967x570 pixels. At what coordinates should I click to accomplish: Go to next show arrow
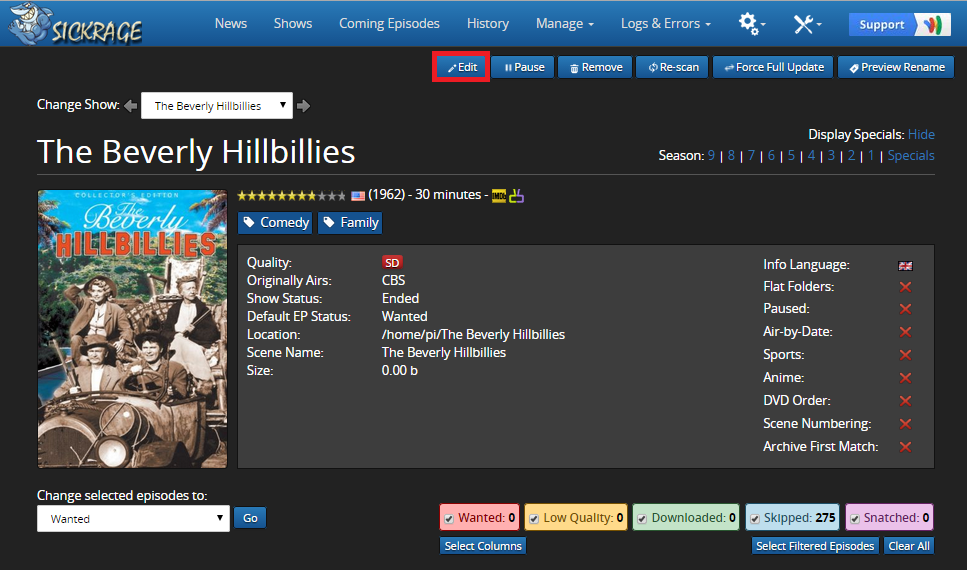tap(304, 105)
